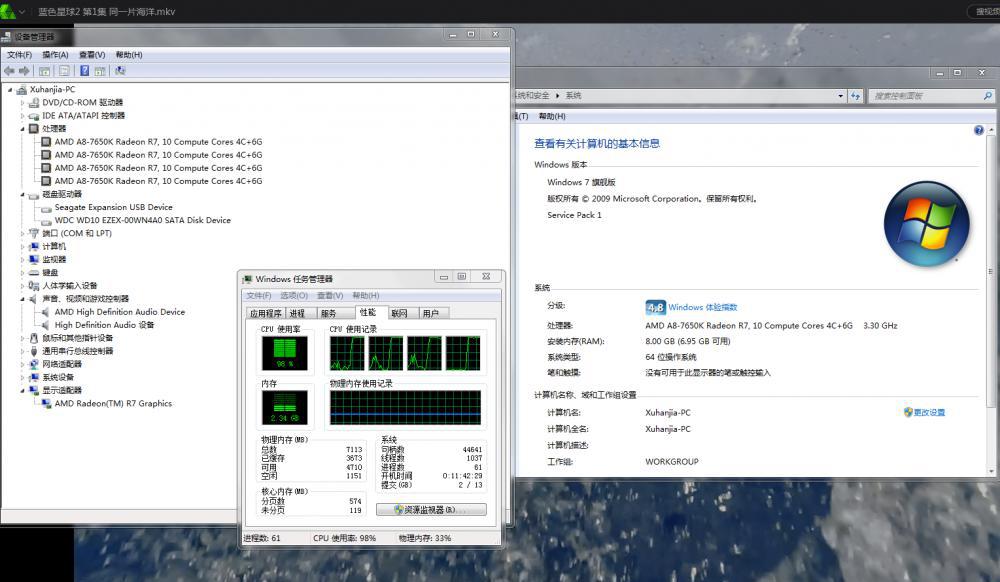This screenshot has height=582, width=1000.
Task: Select the 性能 tab in Task Manager
Action: (370, 312)
